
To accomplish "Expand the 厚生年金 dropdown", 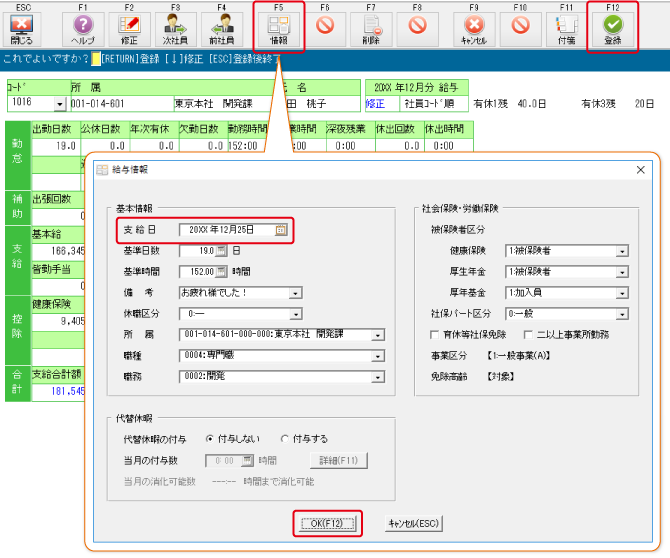I will pos(622,273).
